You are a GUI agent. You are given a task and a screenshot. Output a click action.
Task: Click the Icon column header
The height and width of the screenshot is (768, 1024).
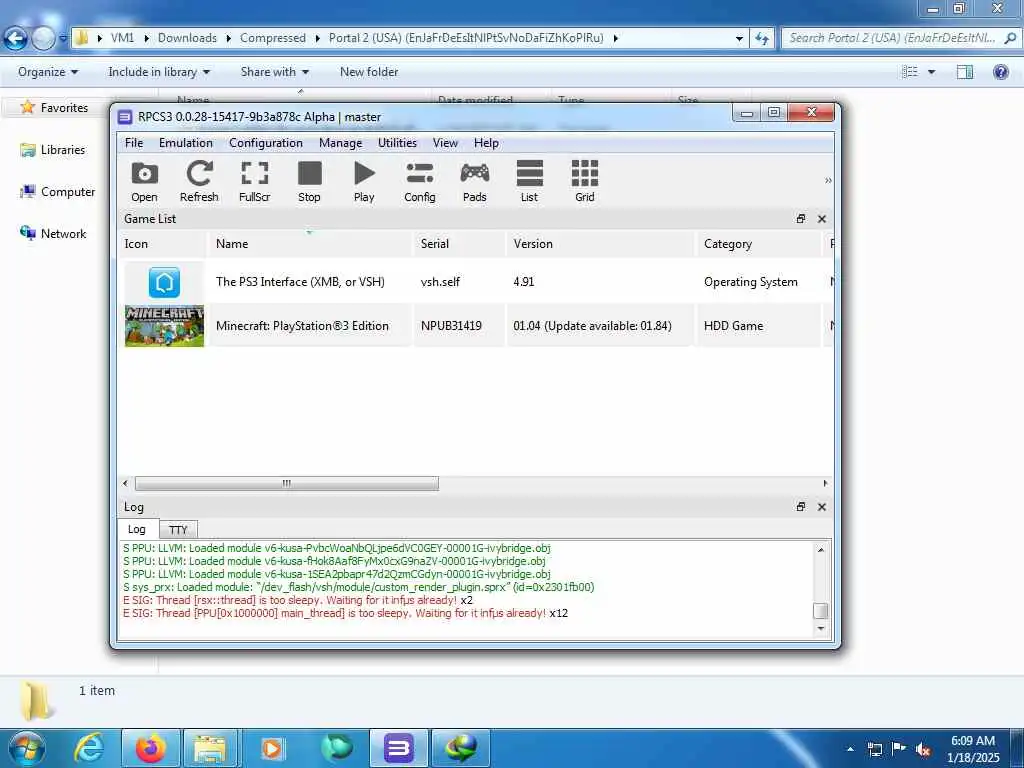click(x=162, y=244)
